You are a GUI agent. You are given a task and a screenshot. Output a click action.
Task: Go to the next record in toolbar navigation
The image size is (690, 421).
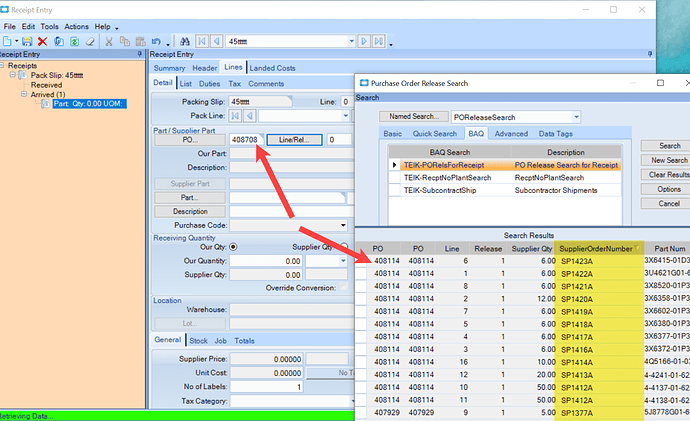point(364,41)
